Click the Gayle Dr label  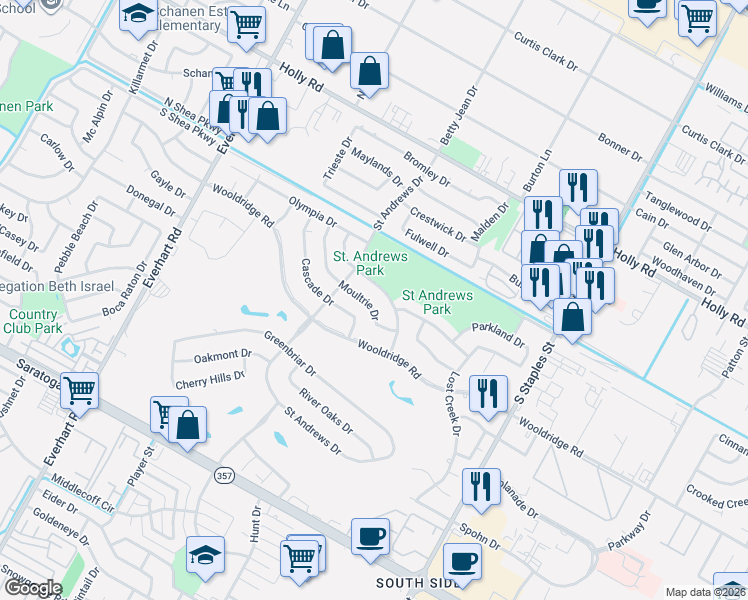click(x=168, y=184)
